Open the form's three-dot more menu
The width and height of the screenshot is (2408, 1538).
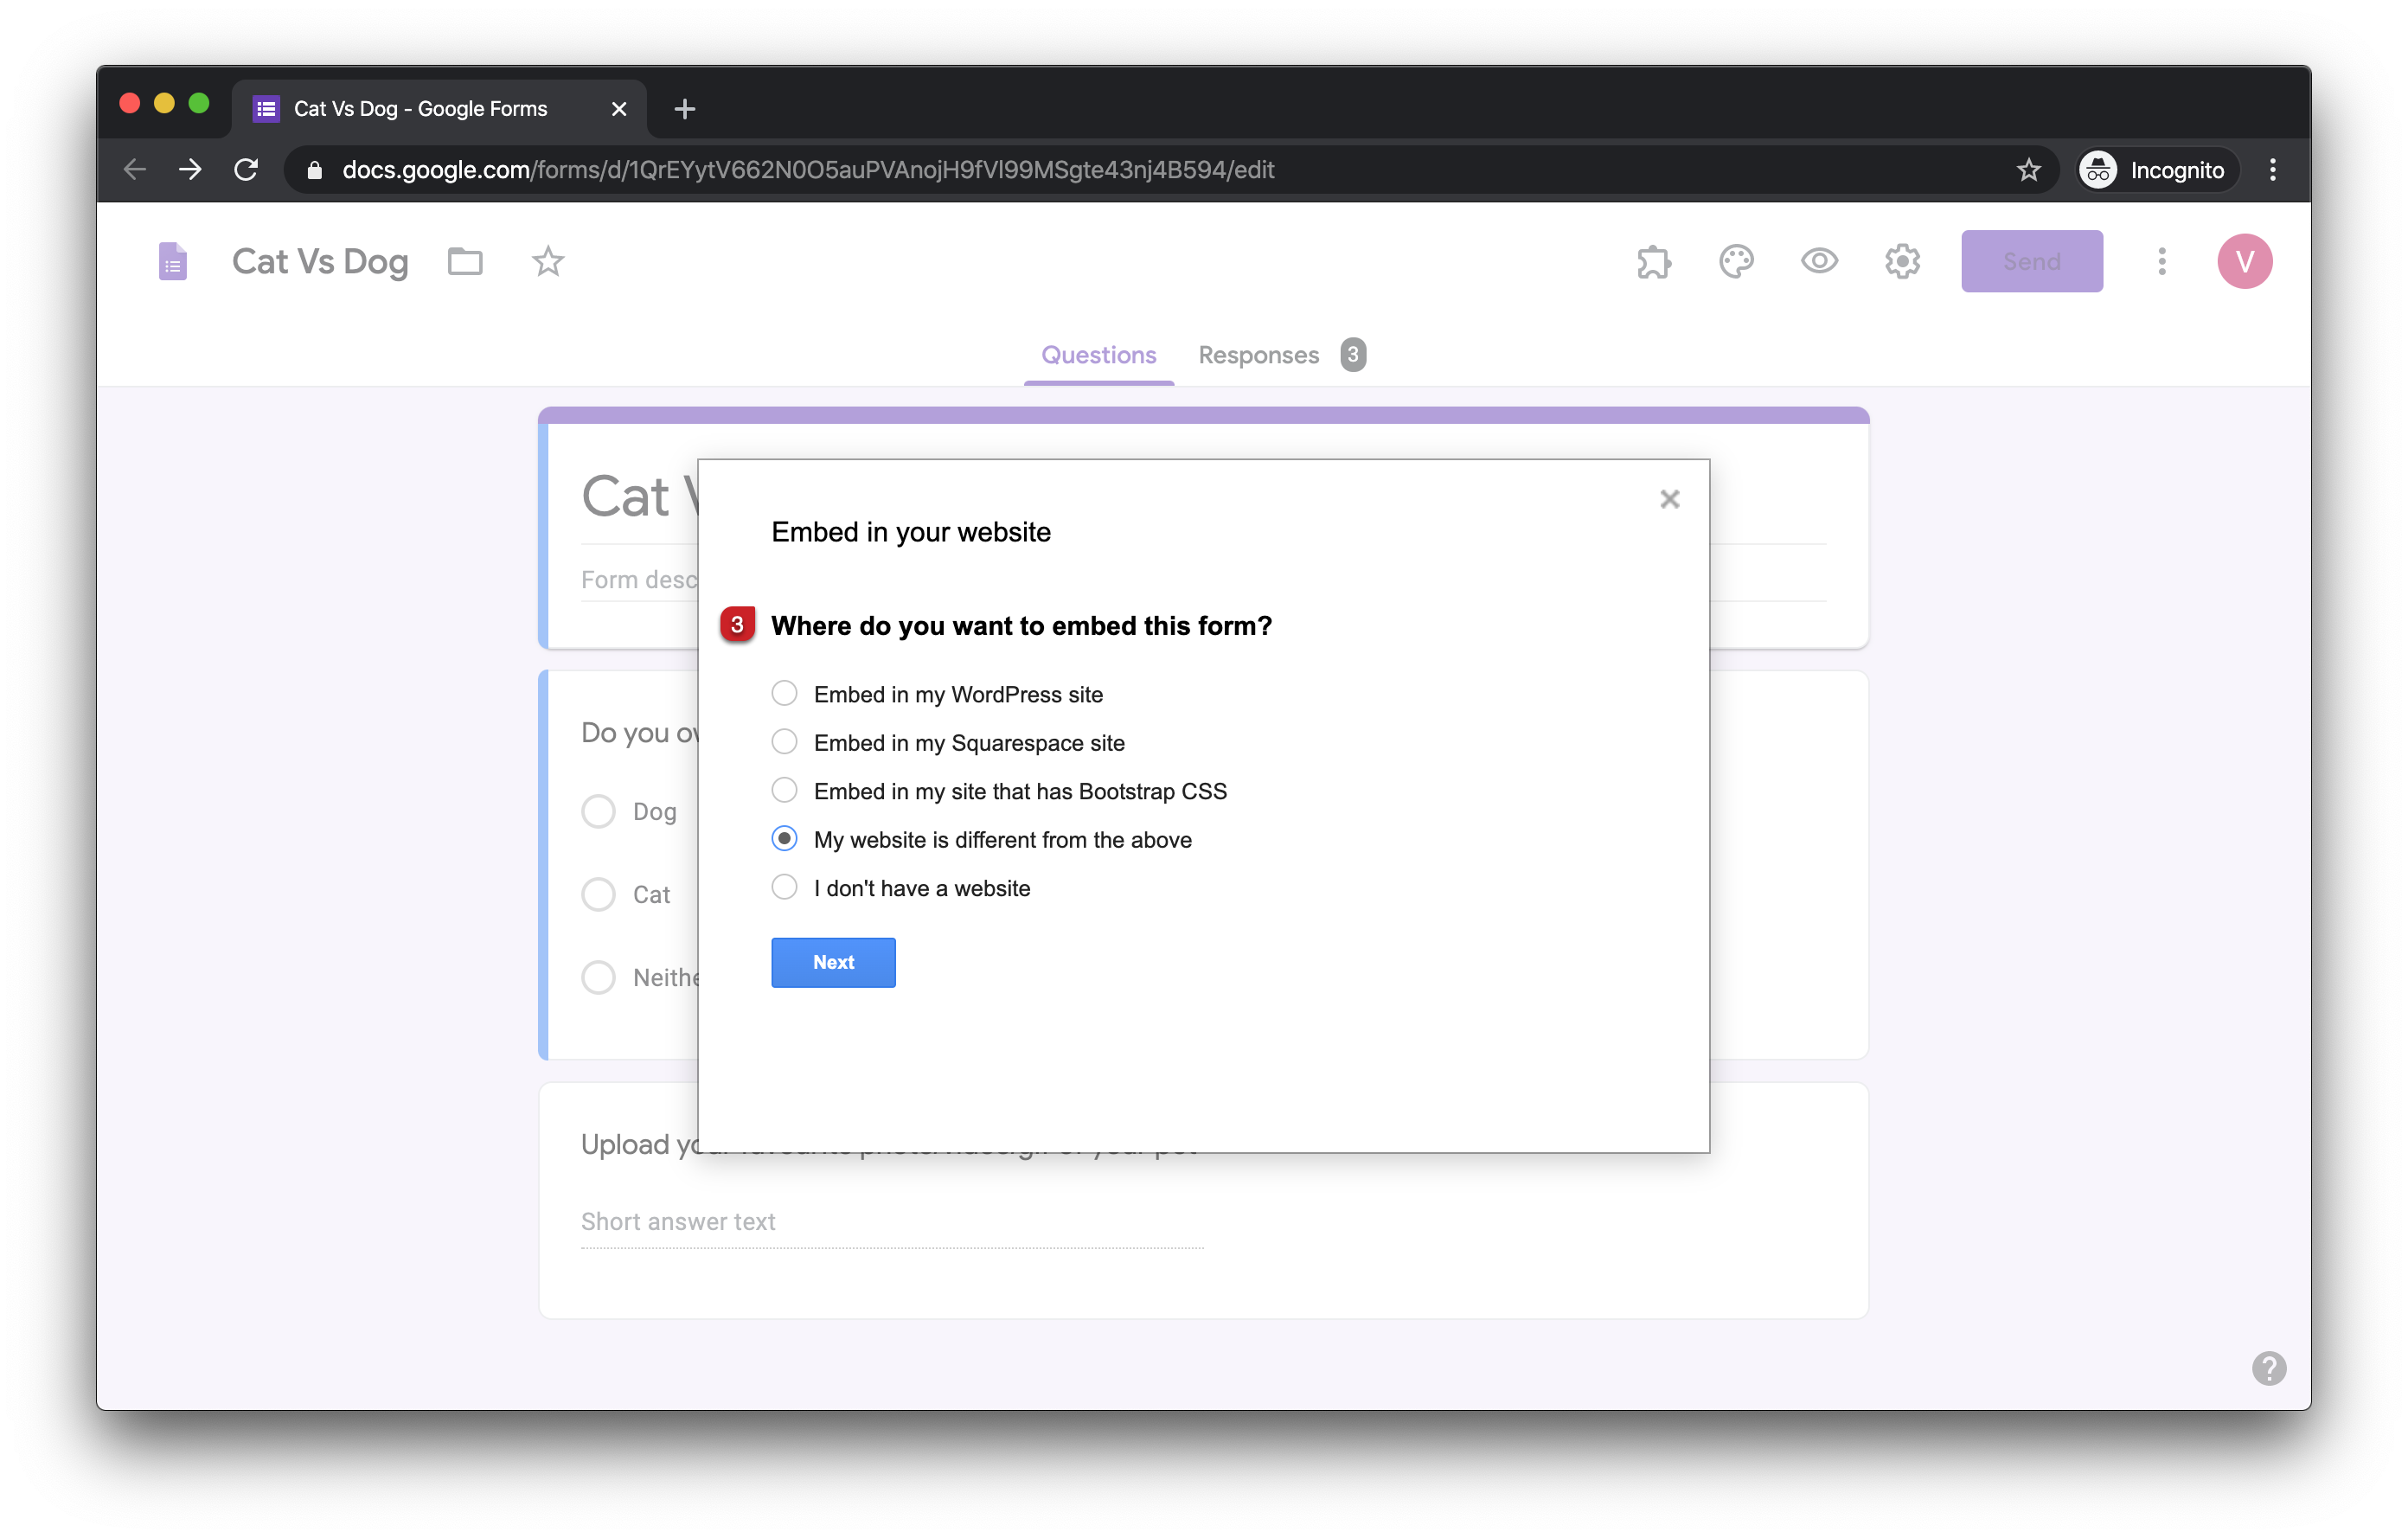(x=2161, y=262)
